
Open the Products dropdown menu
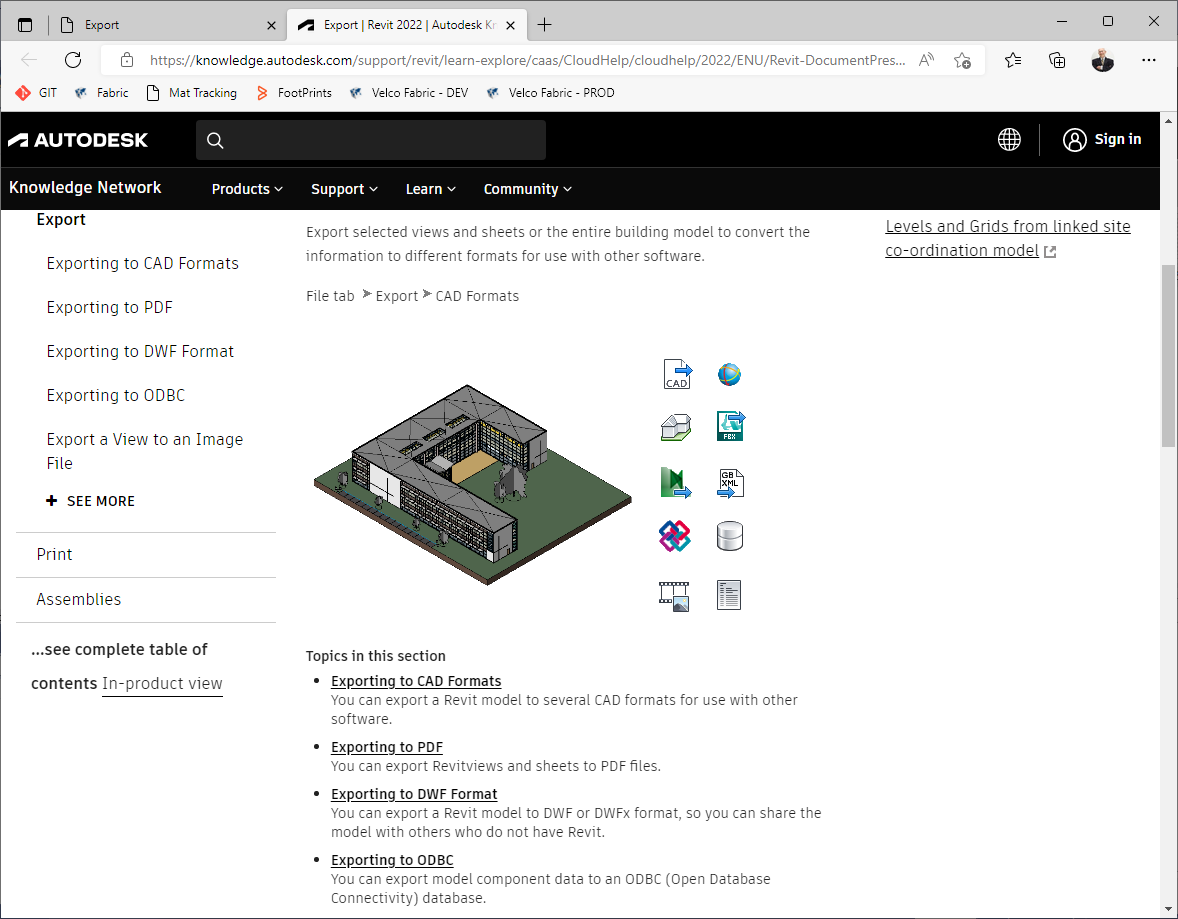[247, 189]
